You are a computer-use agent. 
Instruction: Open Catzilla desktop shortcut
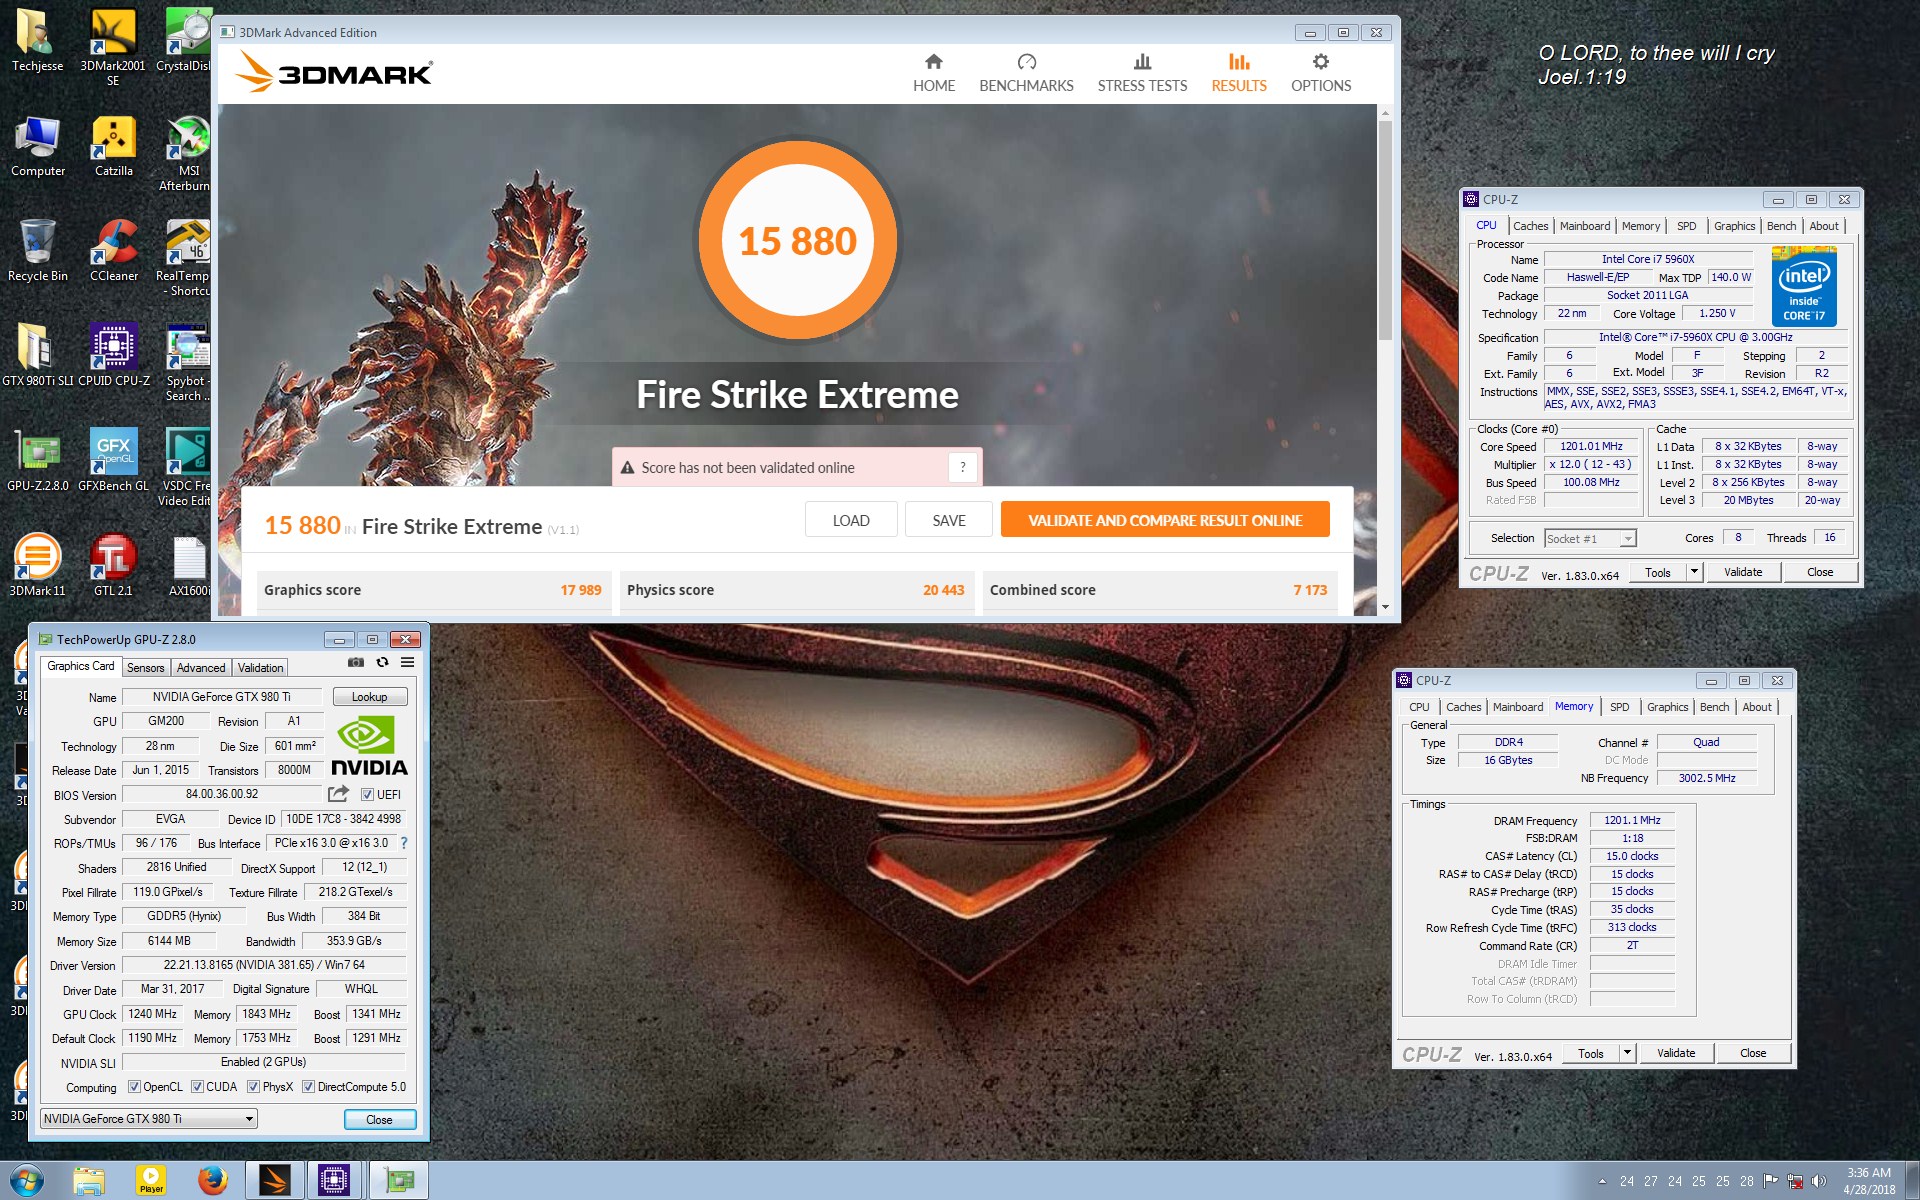(113, 147)
